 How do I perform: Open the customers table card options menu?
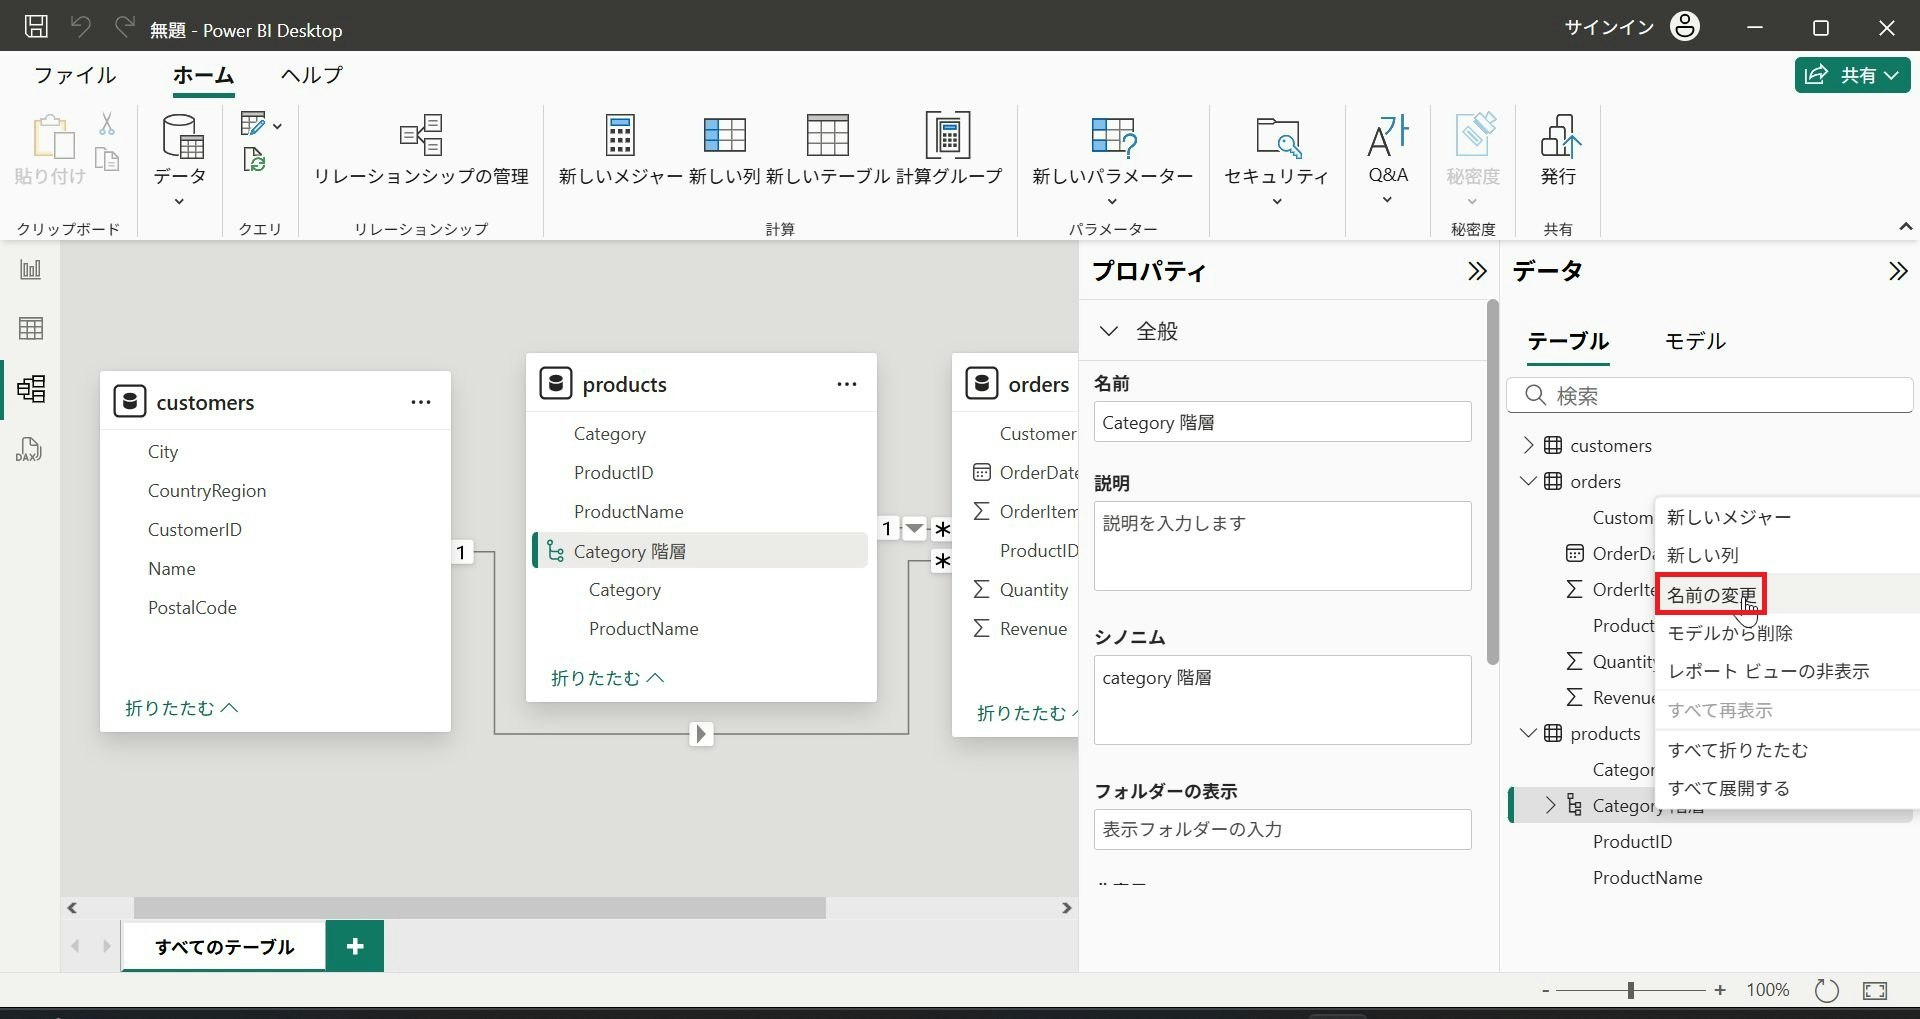pos(421,402)
